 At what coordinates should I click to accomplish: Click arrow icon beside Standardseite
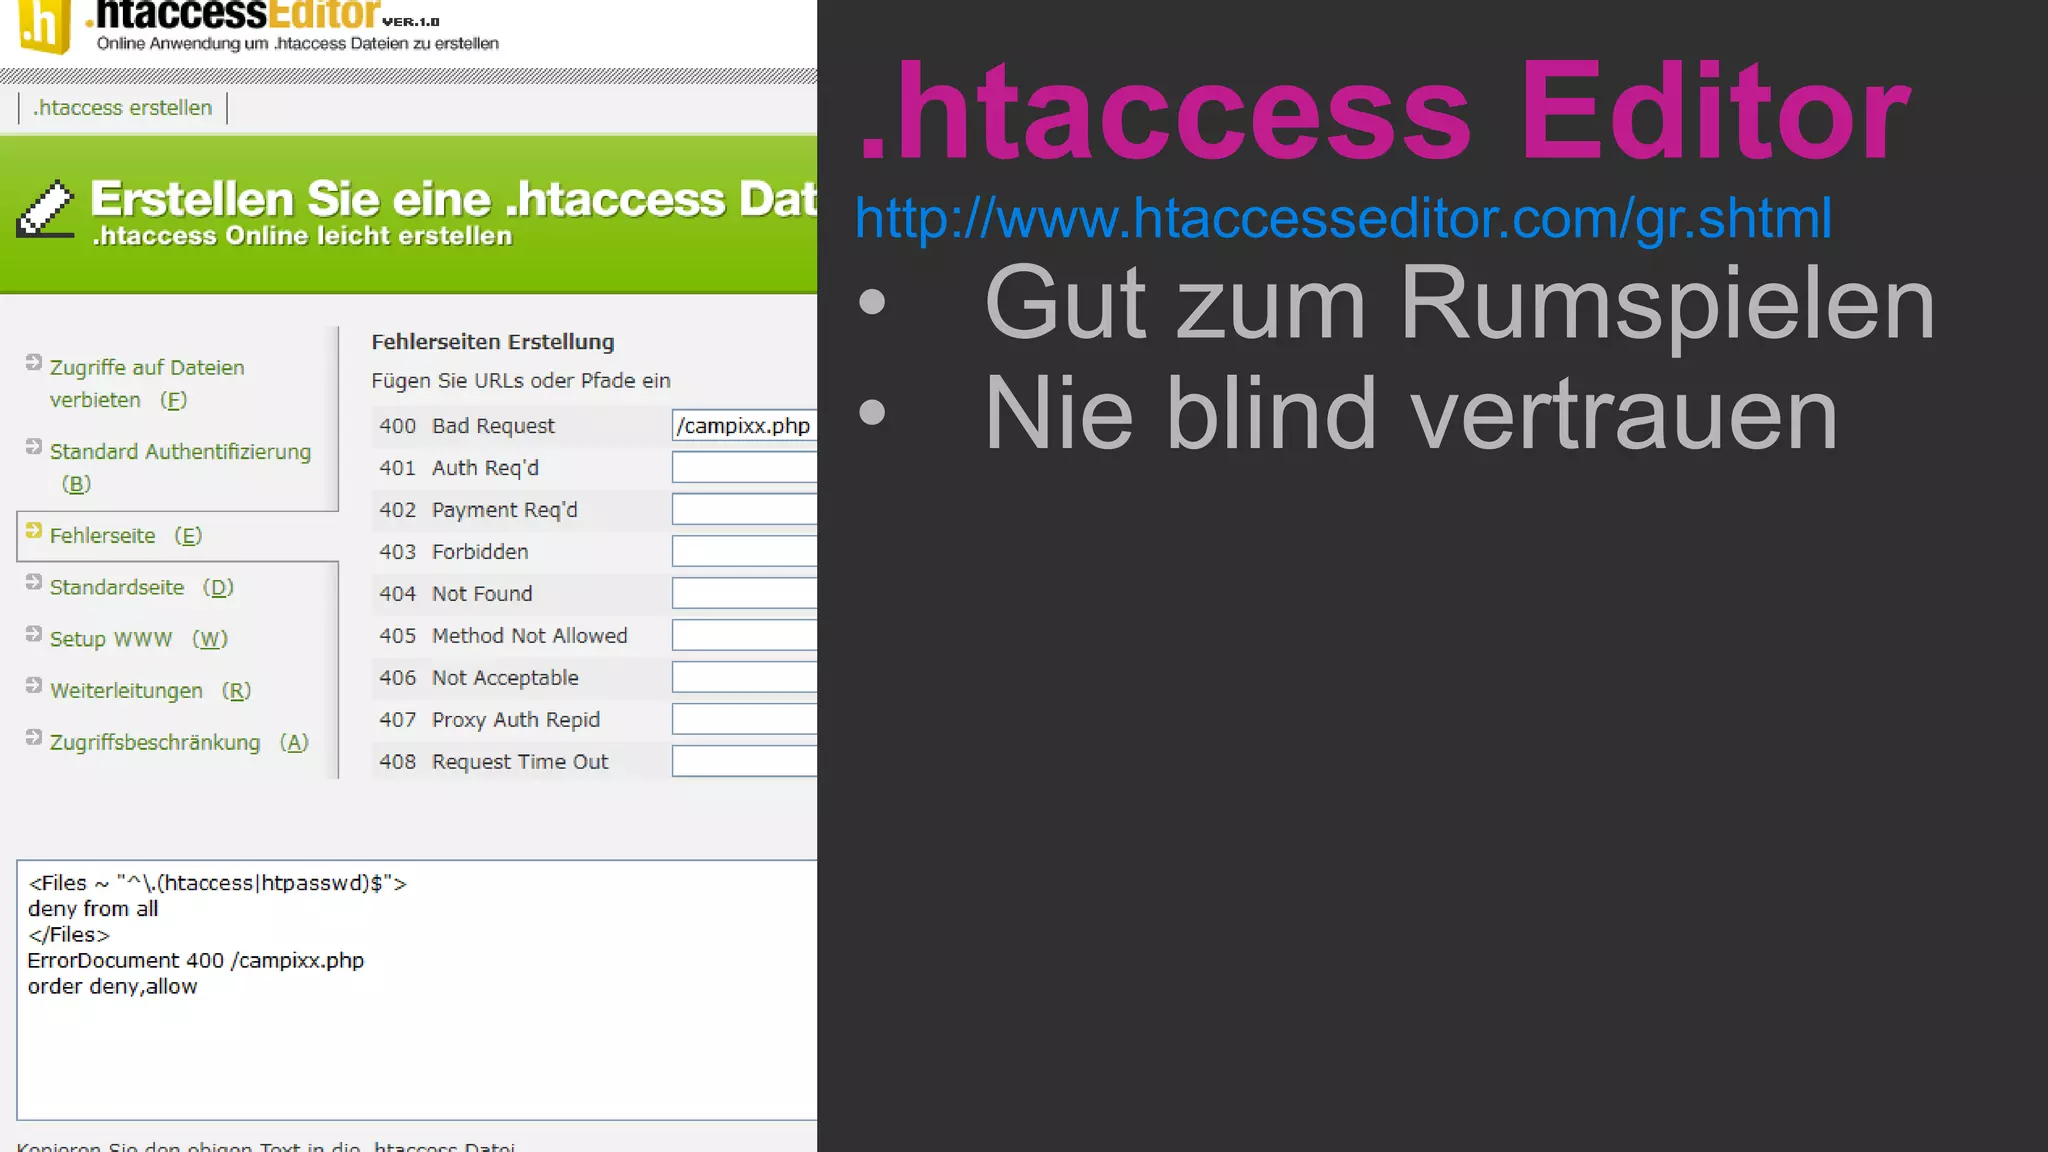[x=34, y=582]
